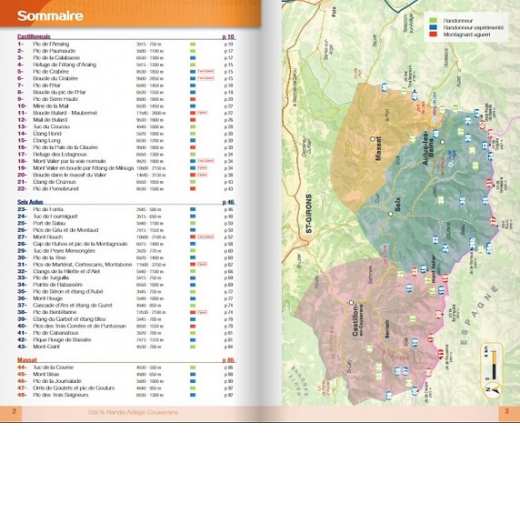The height and width of the screenshot is (520, 520).
Task: Click the green difficulty square for Tuc de la Courne
Action: pos(193,367)
